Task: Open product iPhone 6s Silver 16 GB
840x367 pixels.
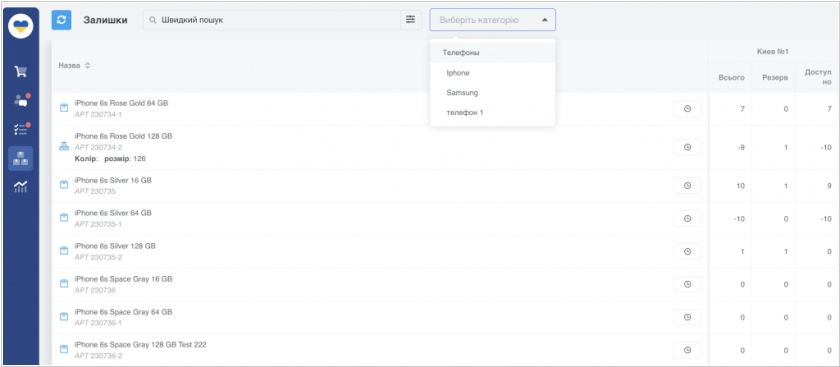Action: [x=113, y=181]
